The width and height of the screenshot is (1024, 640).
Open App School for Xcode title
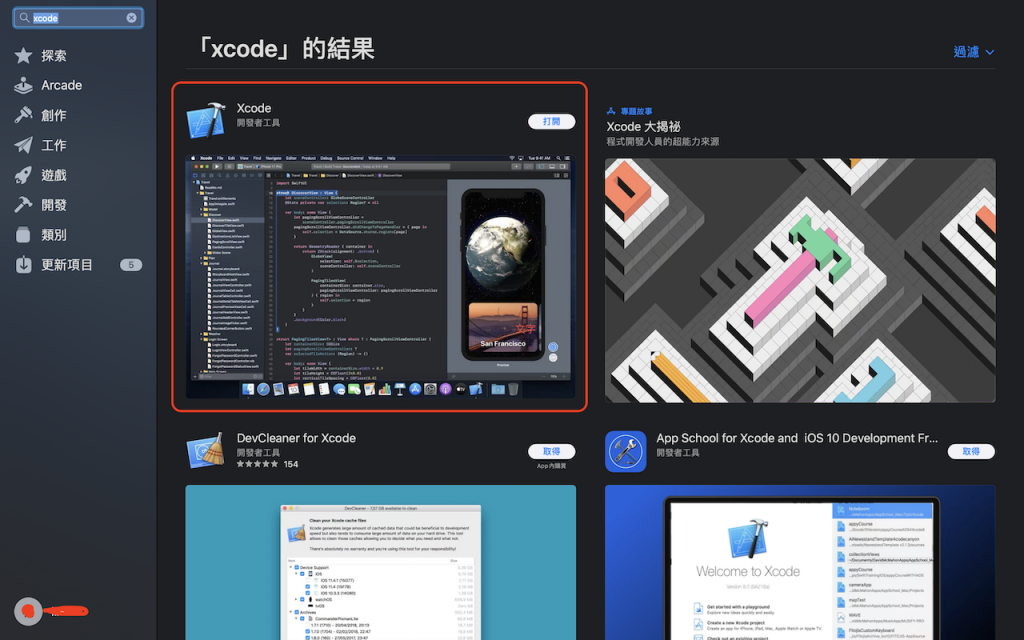coord(797,438)
